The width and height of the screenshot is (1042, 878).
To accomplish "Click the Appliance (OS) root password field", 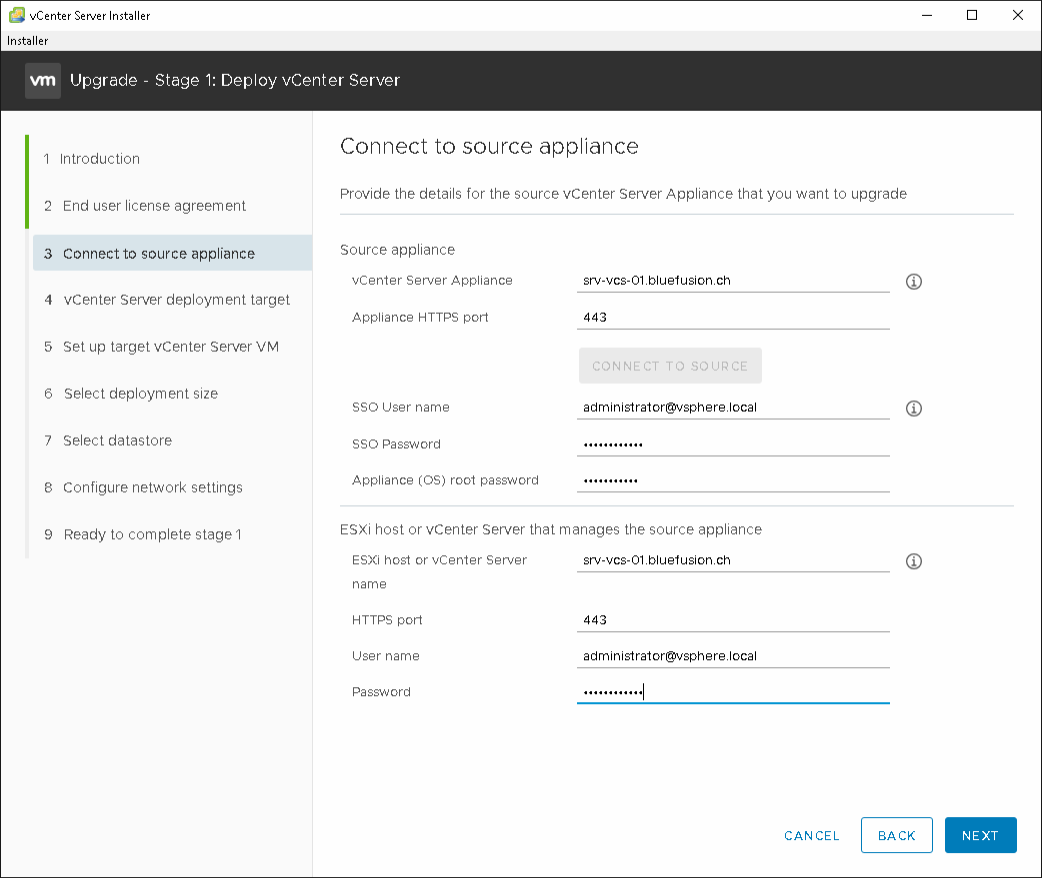I will tap(733, 481).
